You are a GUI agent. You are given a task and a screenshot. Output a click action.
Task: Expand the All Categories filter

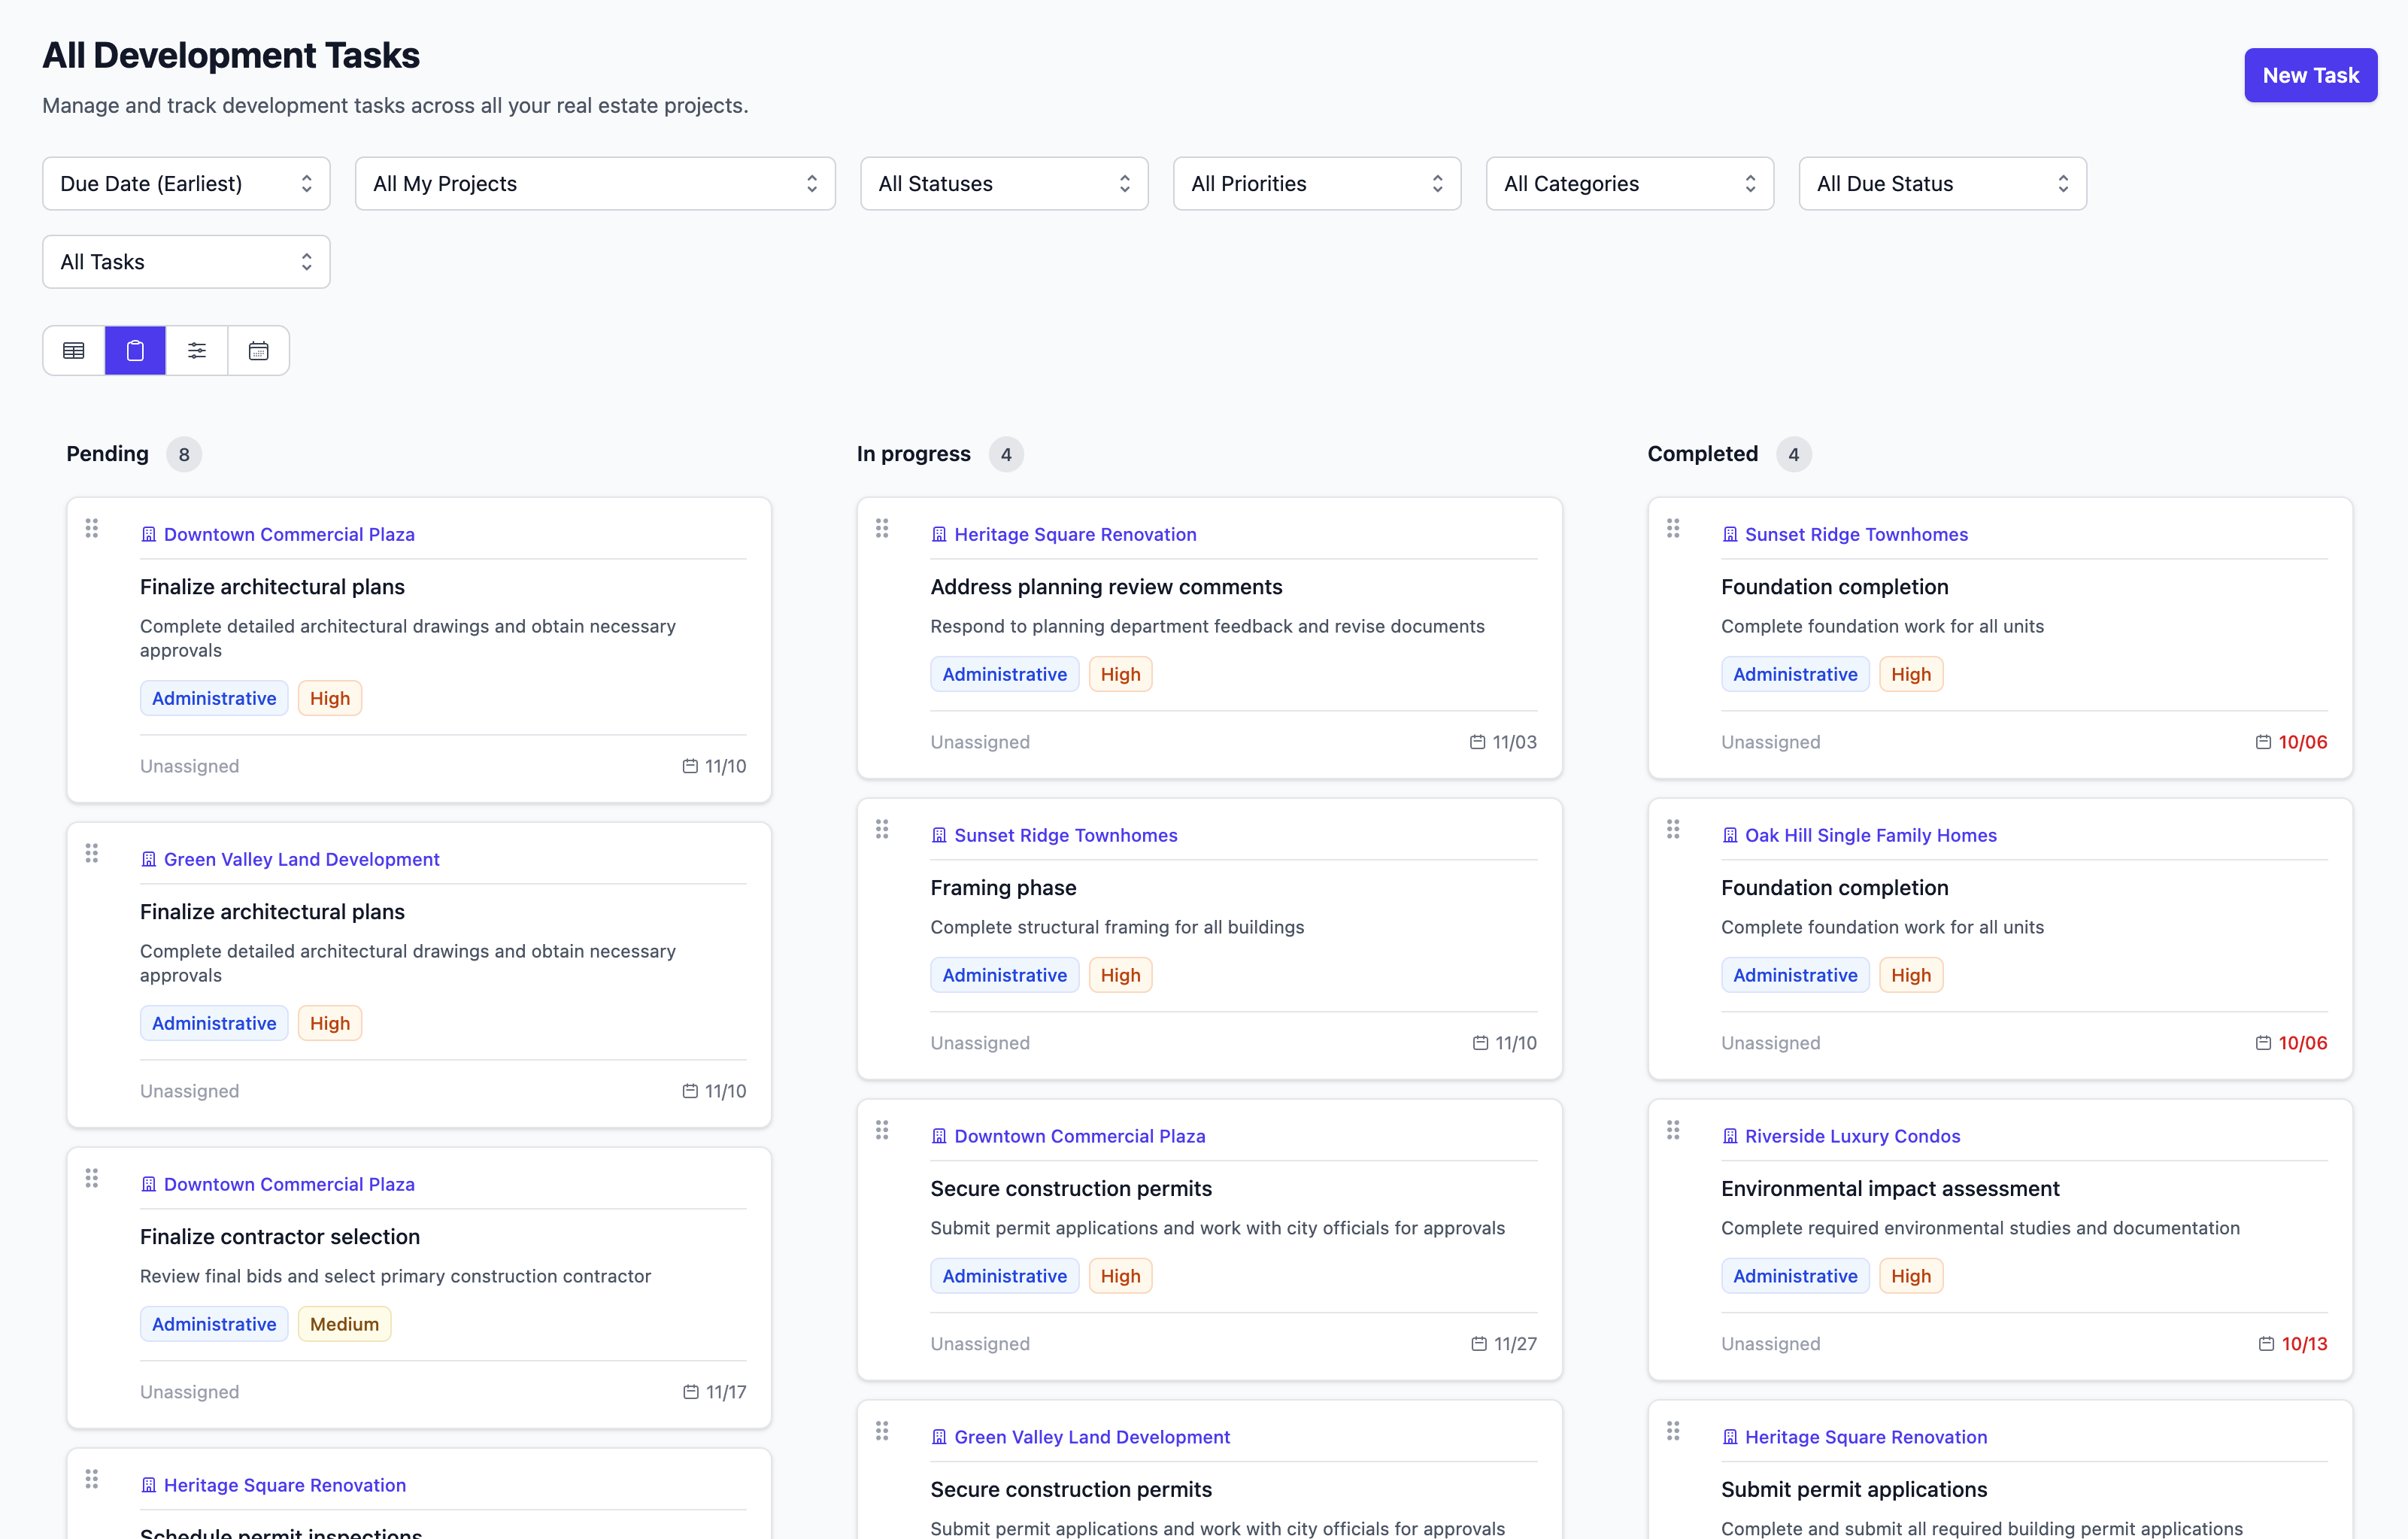pyautogui.click(x=1629, y=183)
